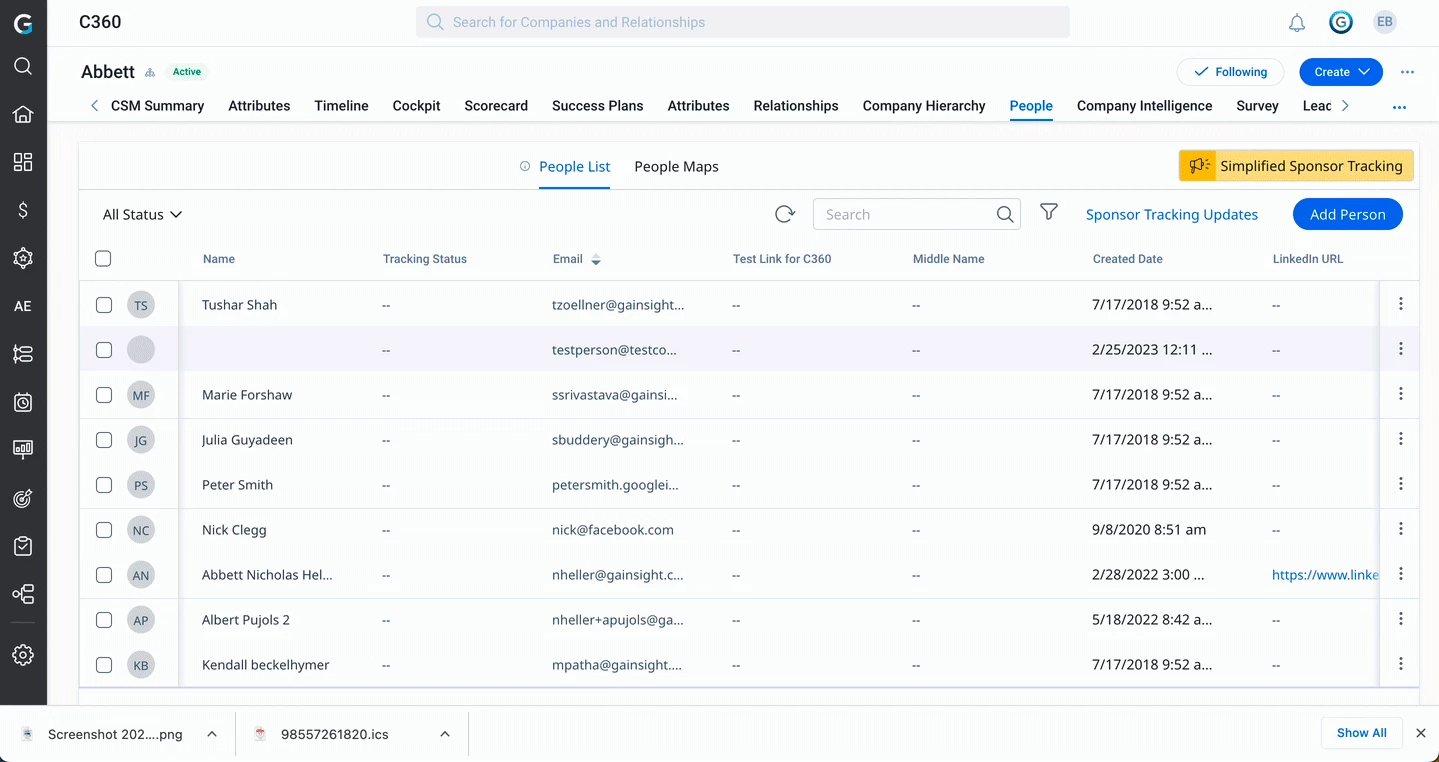Select the Kendall beckelhymer row checkbox
This screenshot has width=1439, height=762.
tap(104, 665)
